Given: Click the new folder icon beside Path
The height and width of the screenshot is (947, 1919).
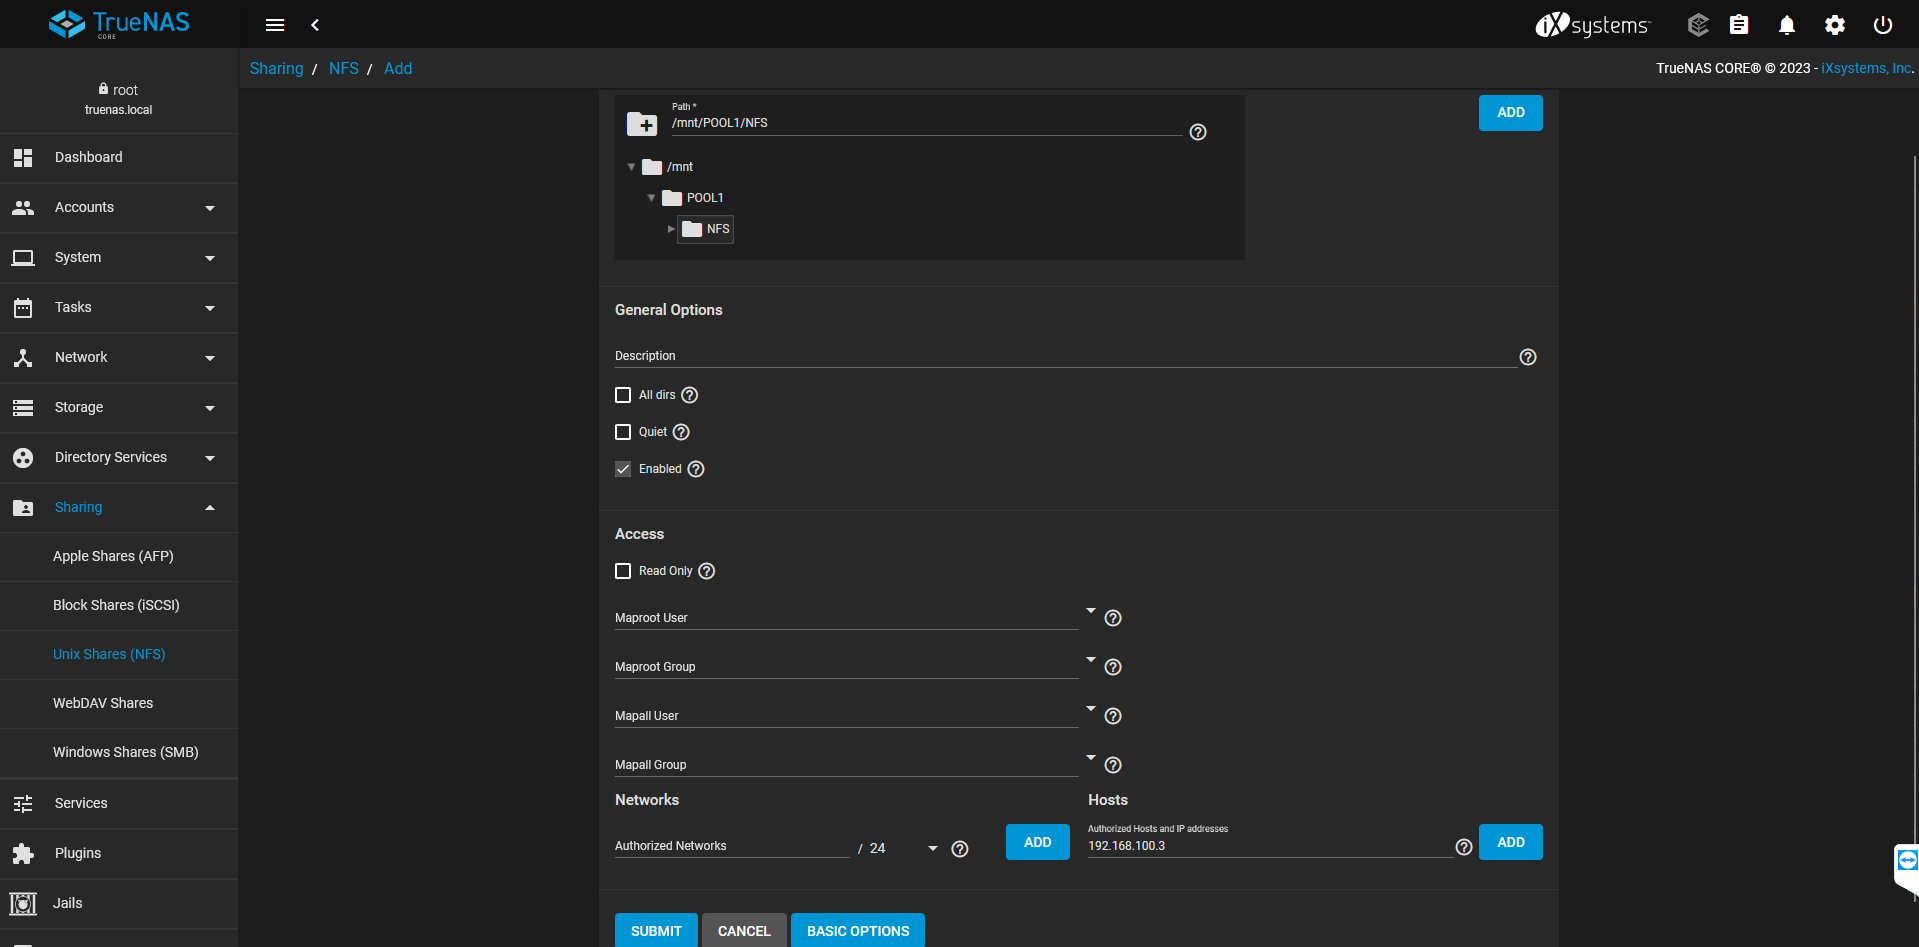Looking at the screenshot, I should 642,124.
